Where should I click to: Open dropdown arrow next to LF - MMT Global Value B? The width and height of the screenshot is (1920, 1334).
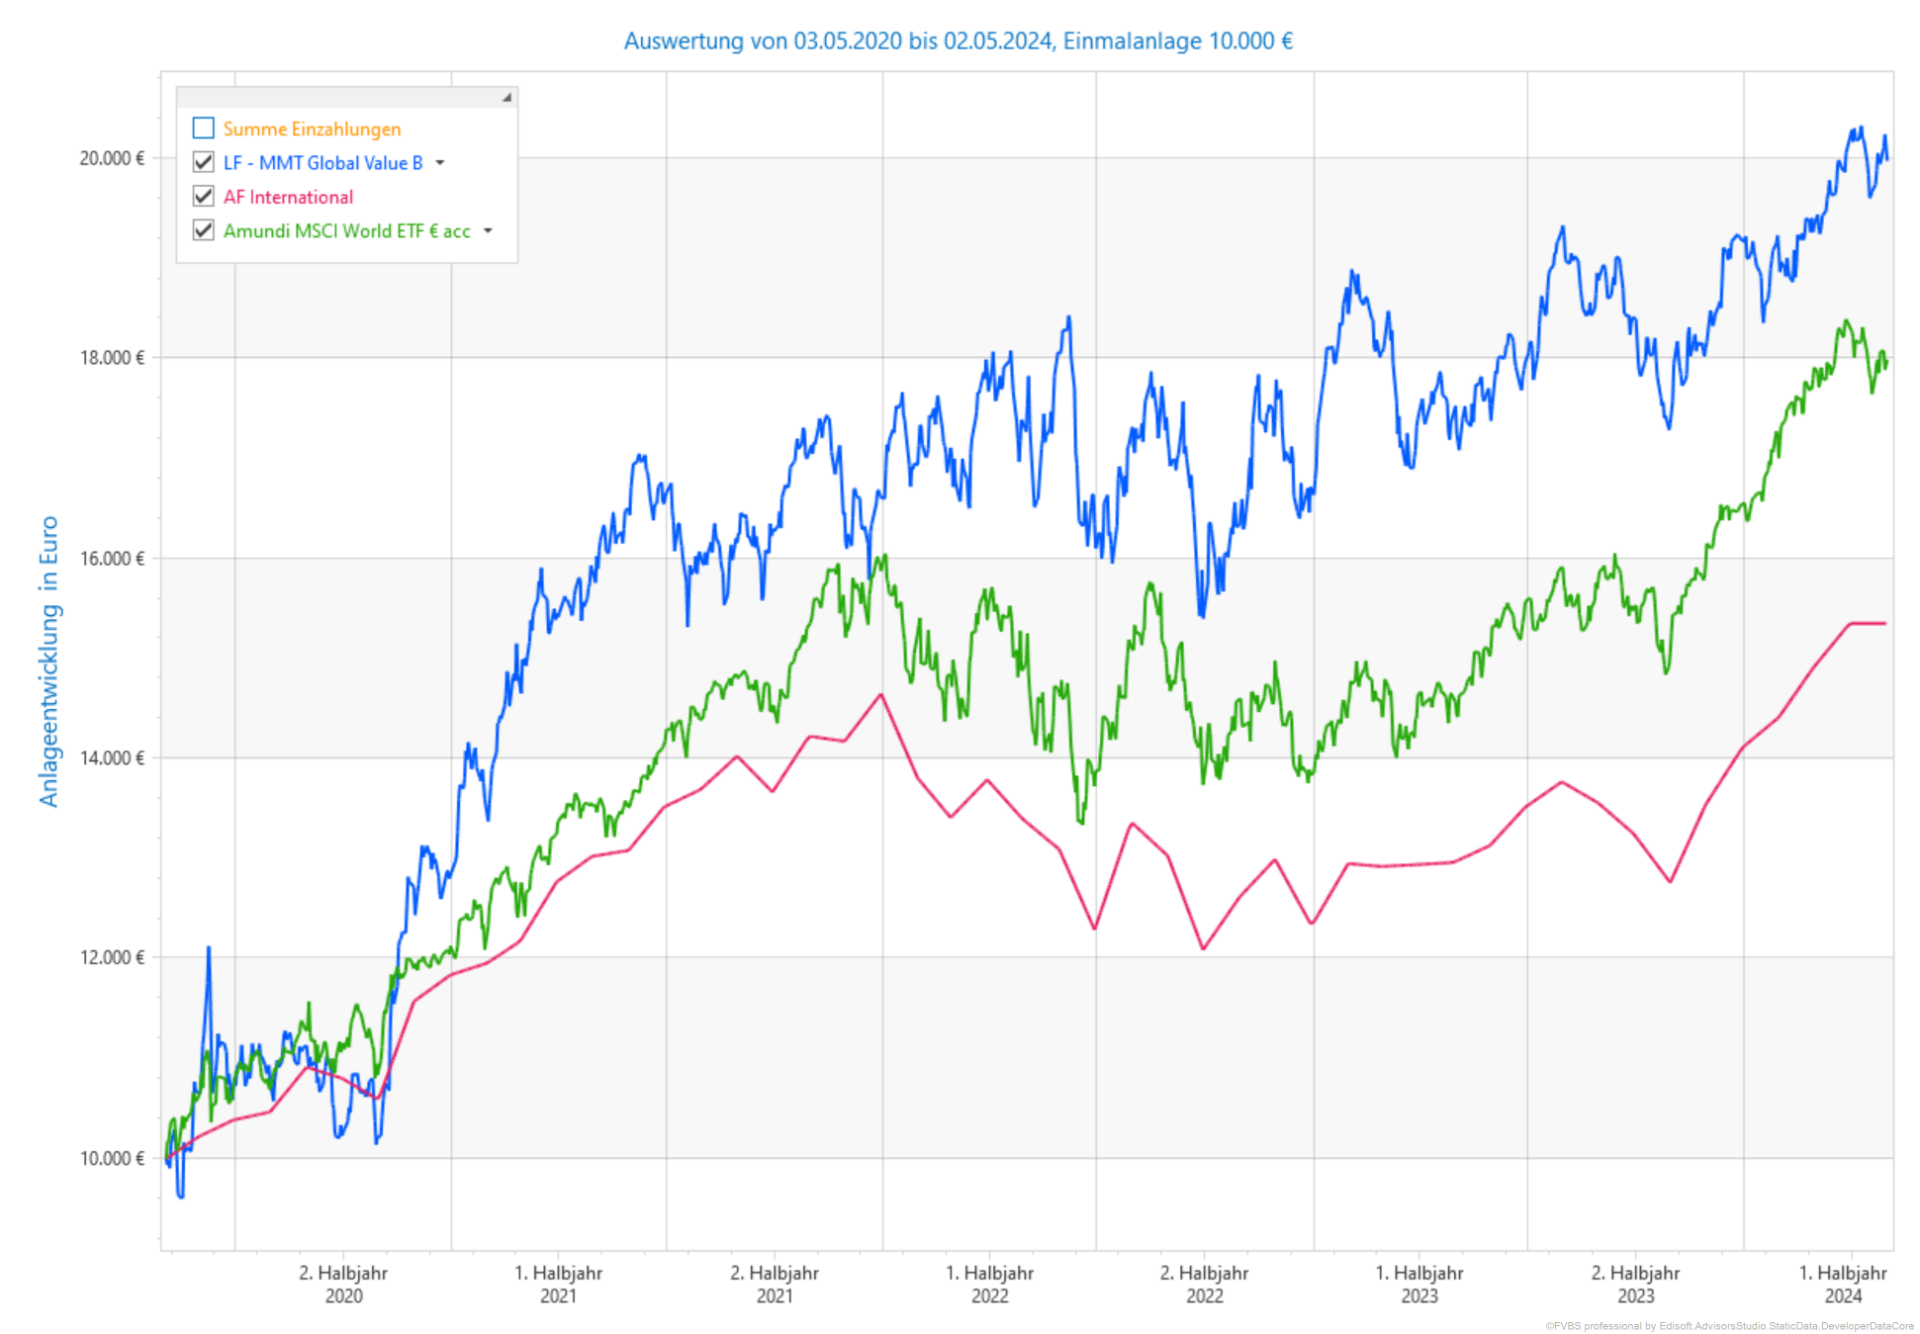tap(440, 162)
